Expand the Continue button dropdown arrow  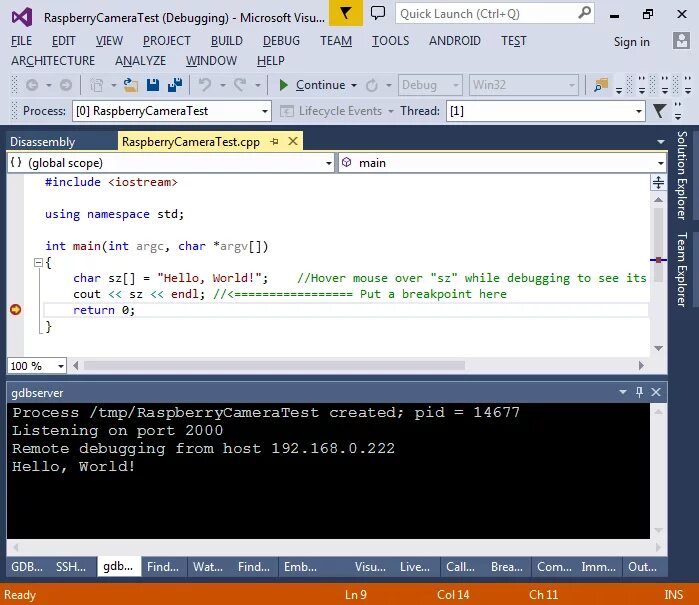click(x=354, y=85)
